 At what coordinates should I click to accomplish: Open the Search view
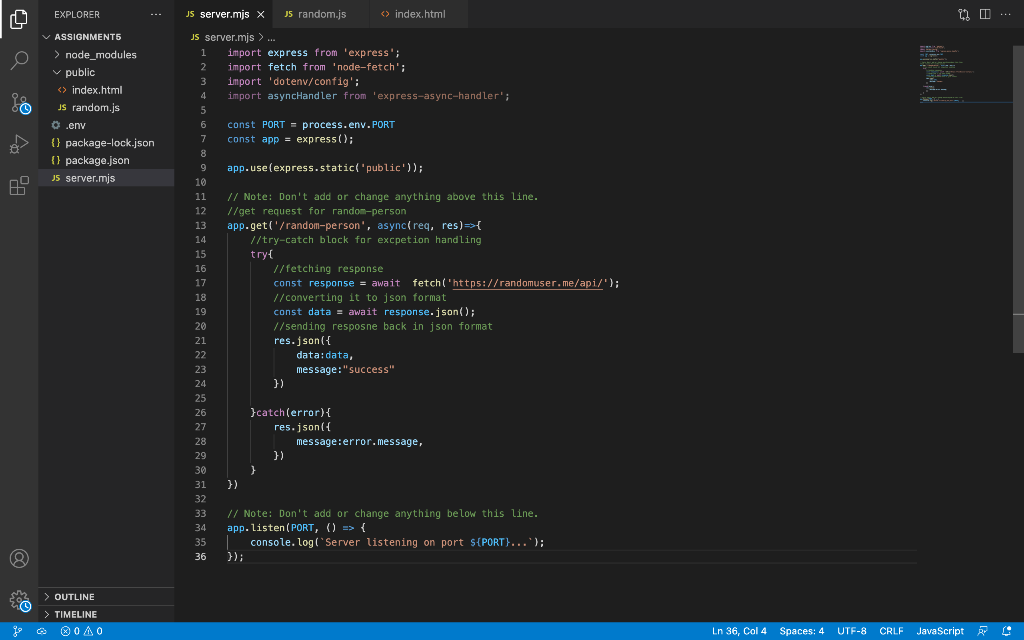click(x=19, y=61)
